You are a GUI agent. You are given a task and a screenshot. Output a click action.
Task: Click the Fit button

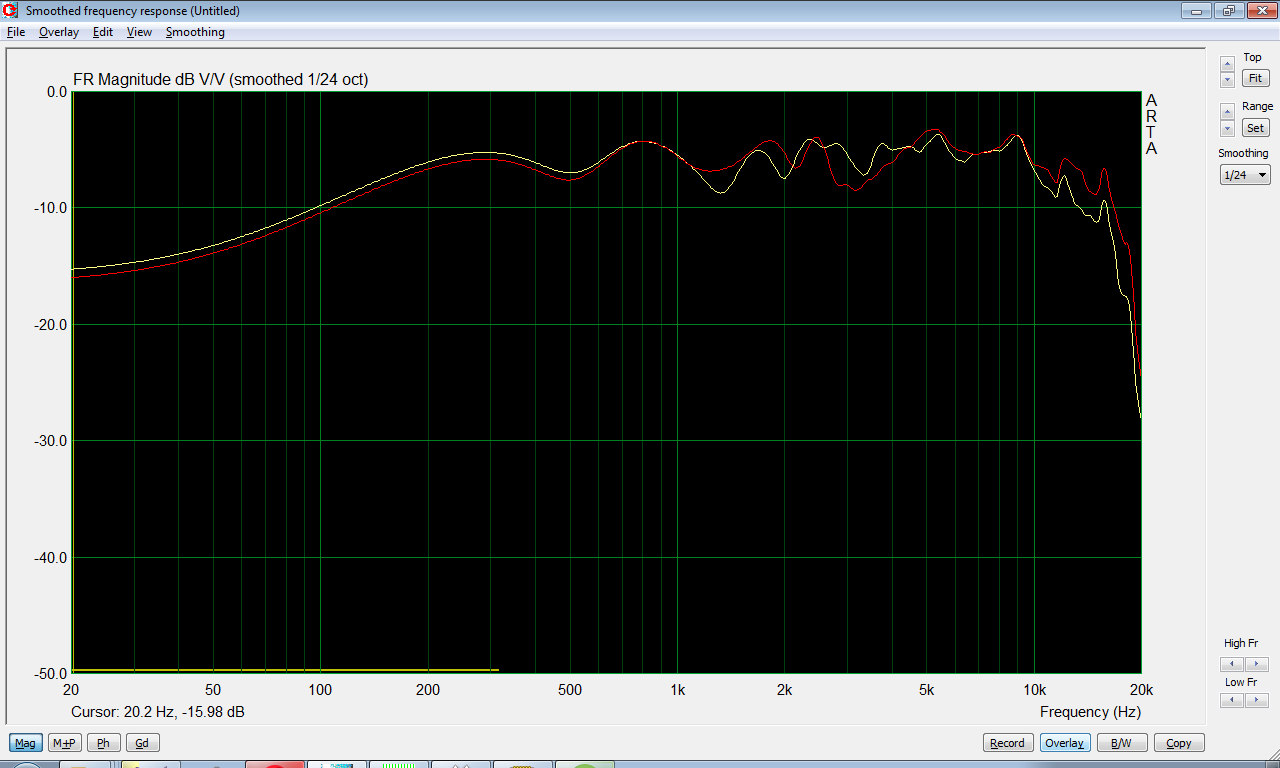click(x=1255, y=78)
